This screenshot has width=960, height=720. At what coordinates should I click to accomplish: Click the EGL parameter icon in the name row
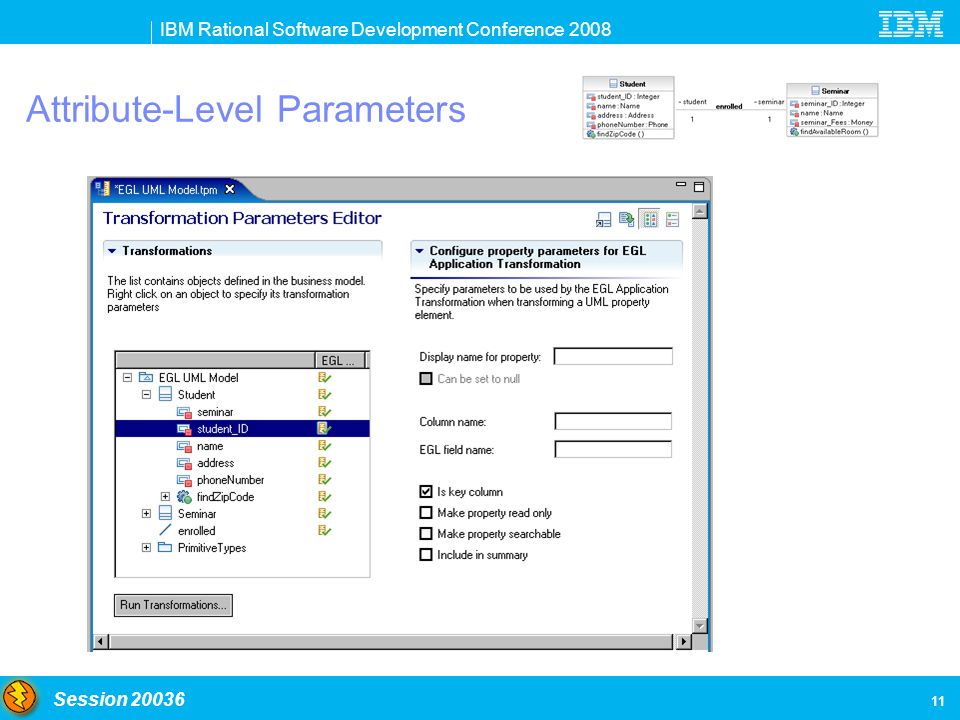click(324, 446)
